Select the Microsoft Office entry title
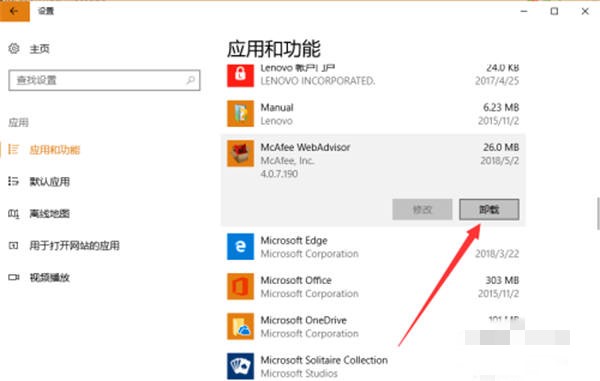Viewport: 600px width, 381px height. [x=296, y=280]
